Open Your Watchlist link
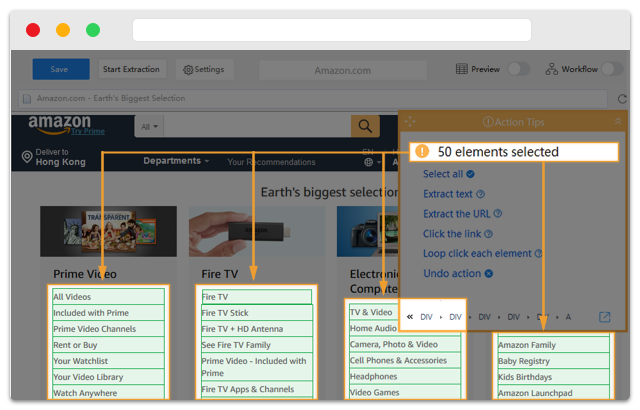The width and height of the screenshot is (640, 410). 108,361
